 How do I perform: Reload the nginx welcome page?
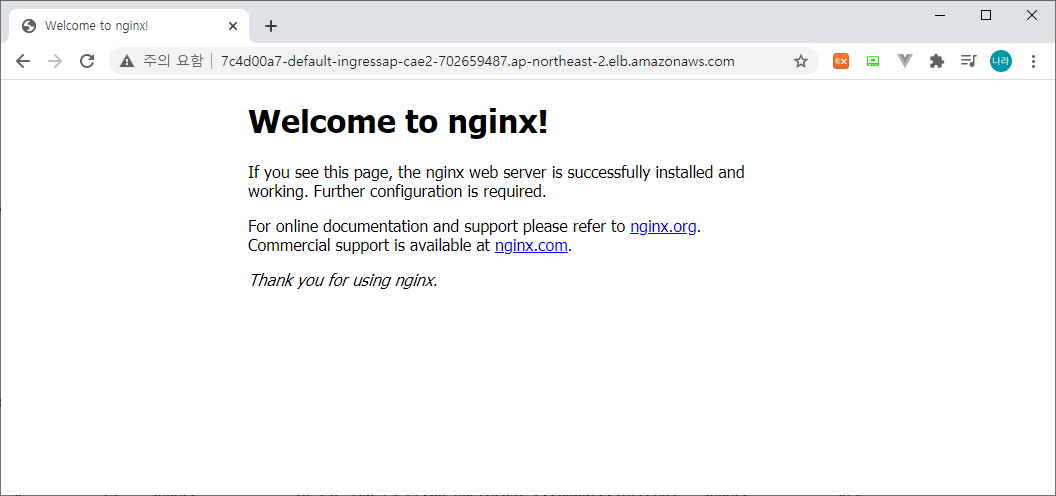click(87, 61)
